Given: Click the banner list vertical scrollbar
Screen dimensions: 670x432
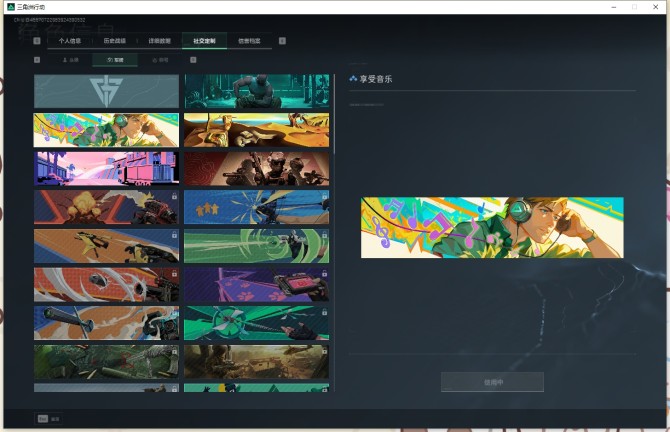Looking at the screenshot, I should tap(334, 115).
